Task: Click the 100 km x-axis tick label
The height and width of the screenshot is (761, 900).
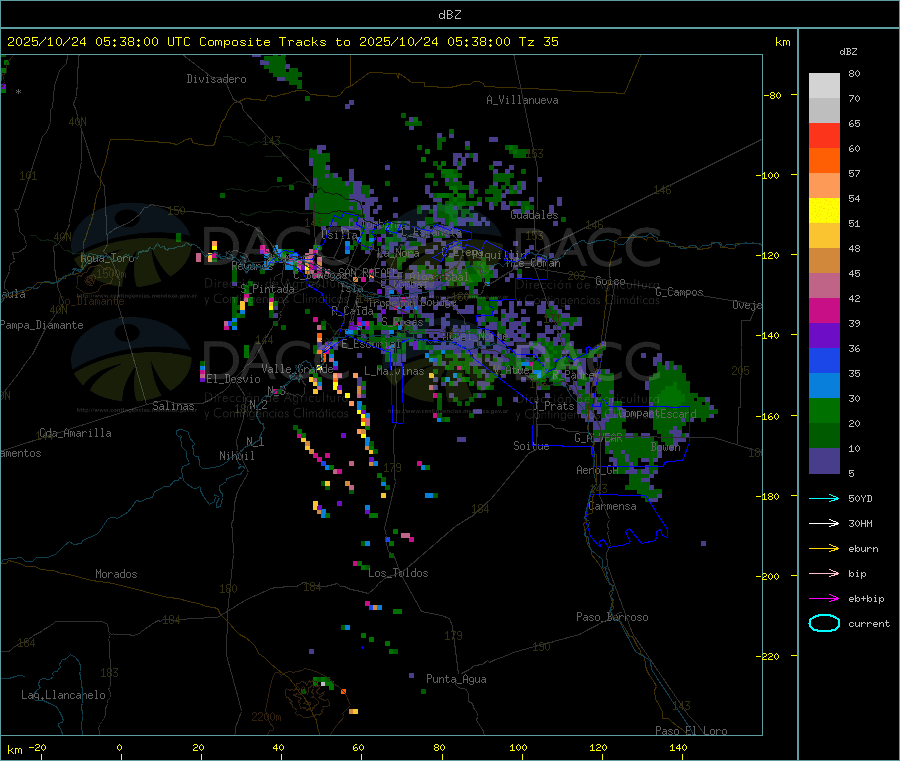Action: pyautogui.click(x=518, y=747)
